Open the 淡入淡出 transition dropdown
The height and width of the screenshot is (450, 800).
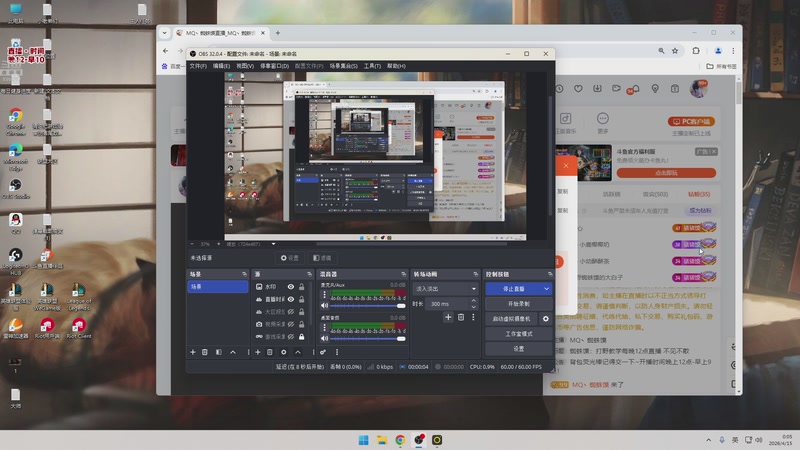445,289
